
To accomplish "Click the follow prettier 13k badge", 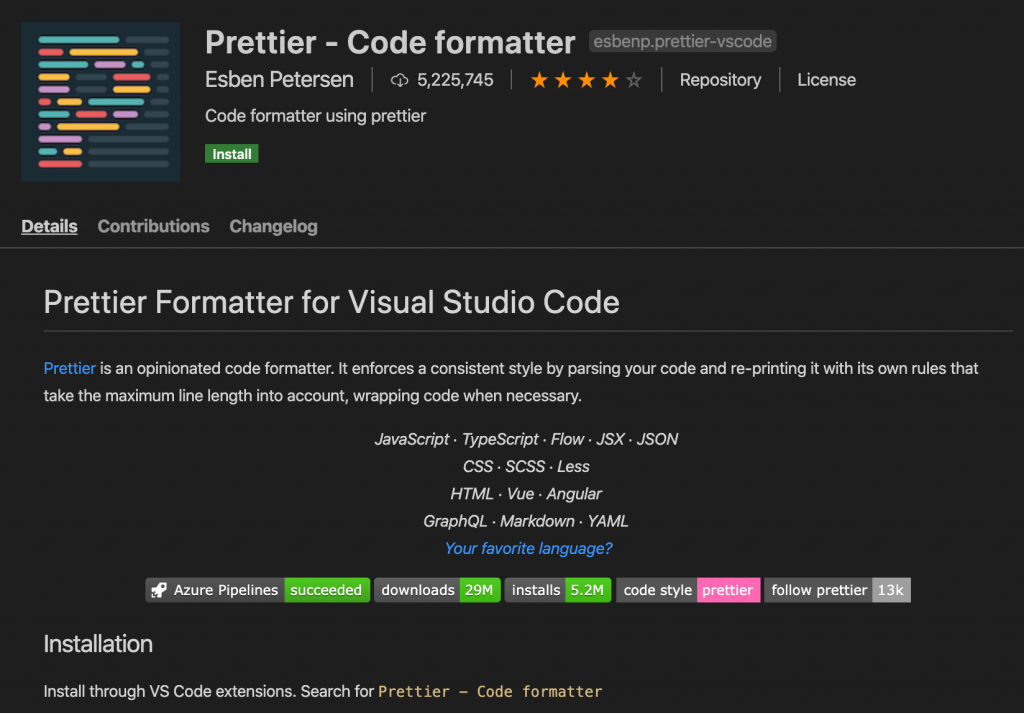I will (x=837, y=590).
